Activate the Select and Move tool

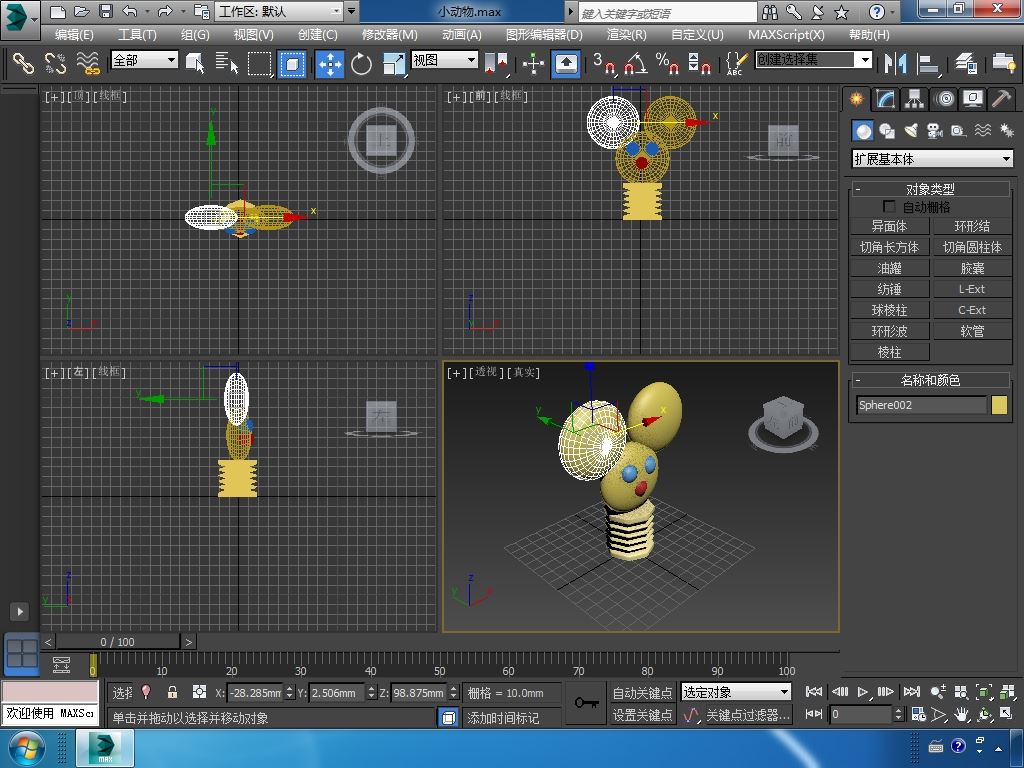click(x=330, y=63)
